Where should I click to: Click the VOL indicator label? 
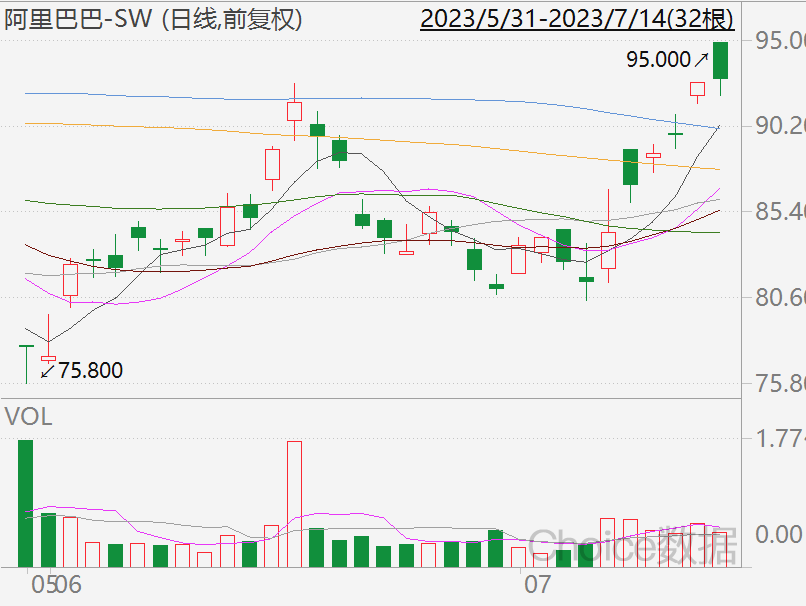(x=29, y=416)
